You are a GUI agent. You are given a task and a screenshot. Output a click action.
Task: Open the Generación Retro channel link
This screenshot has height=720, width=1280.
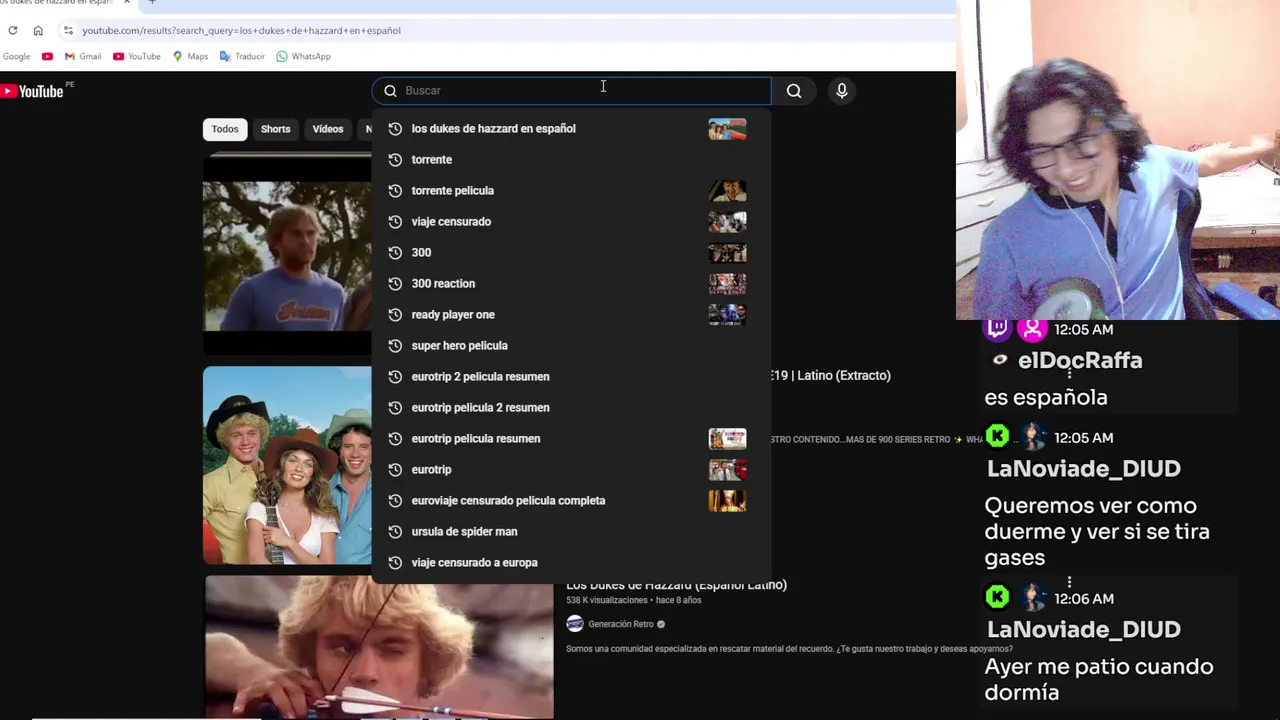620,624
